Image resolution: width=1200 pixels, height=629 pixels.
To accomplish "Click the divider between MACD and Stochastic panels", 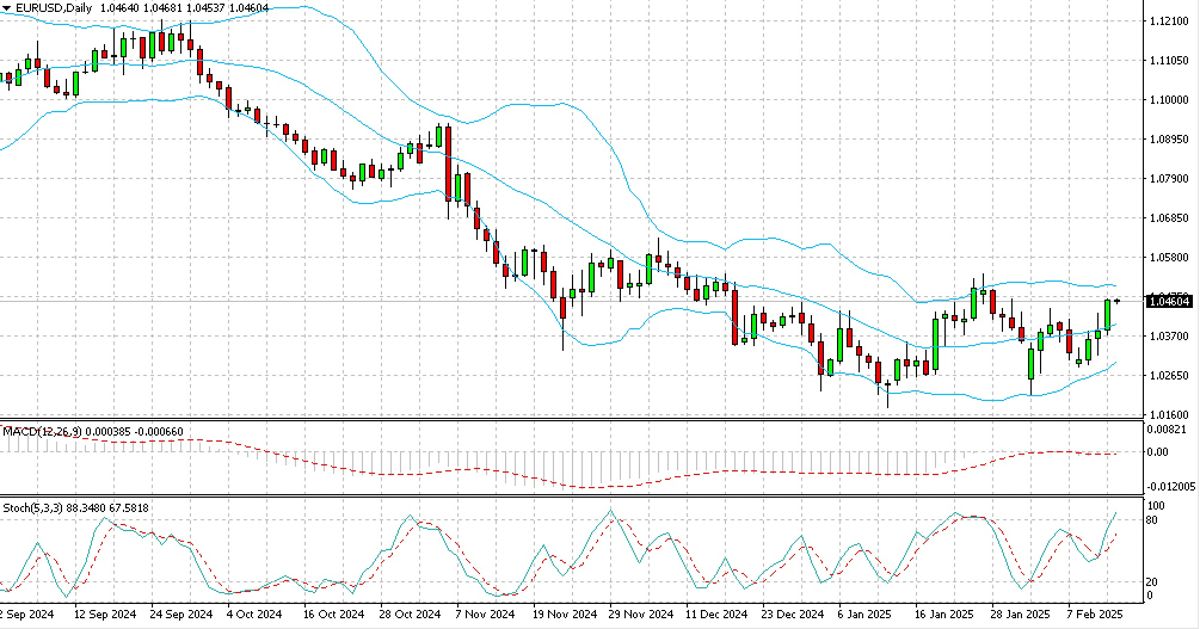I will coord(570,495).
